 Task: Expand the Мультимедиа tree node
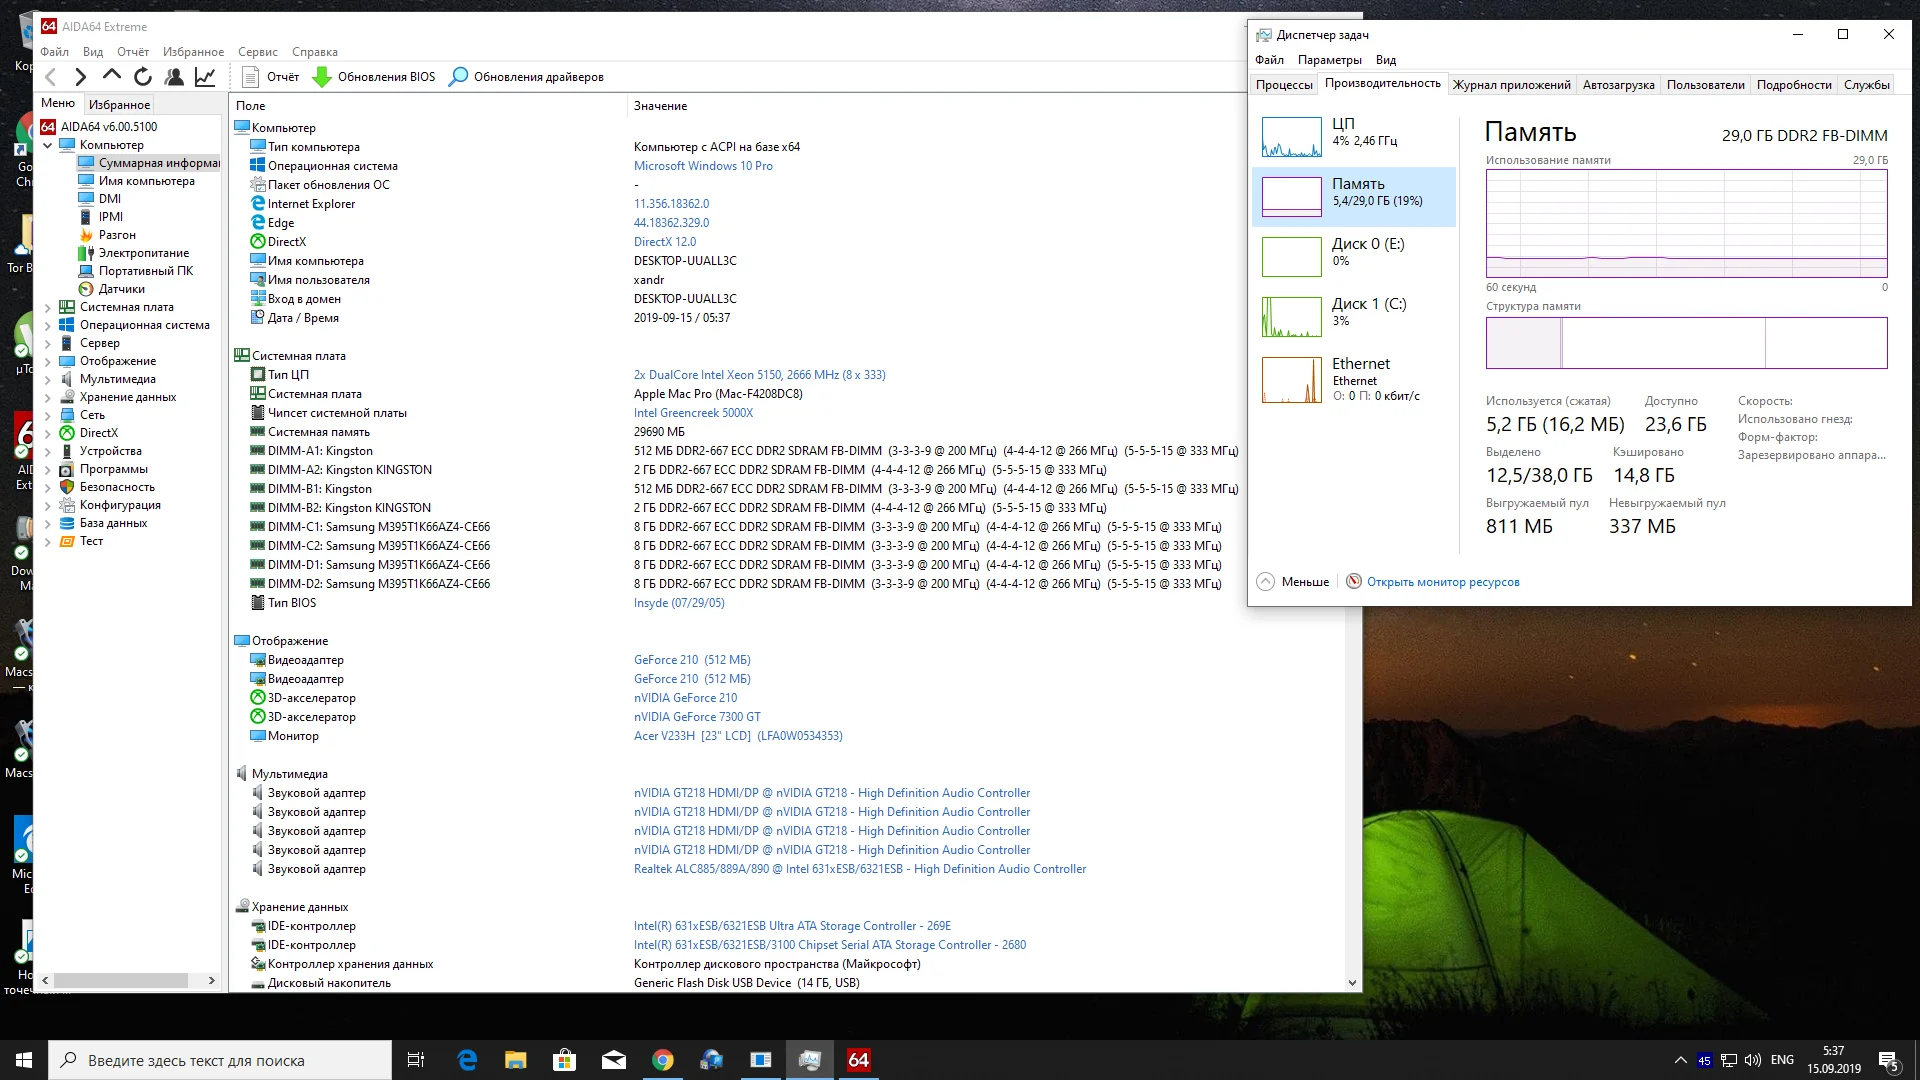point(47,380)
